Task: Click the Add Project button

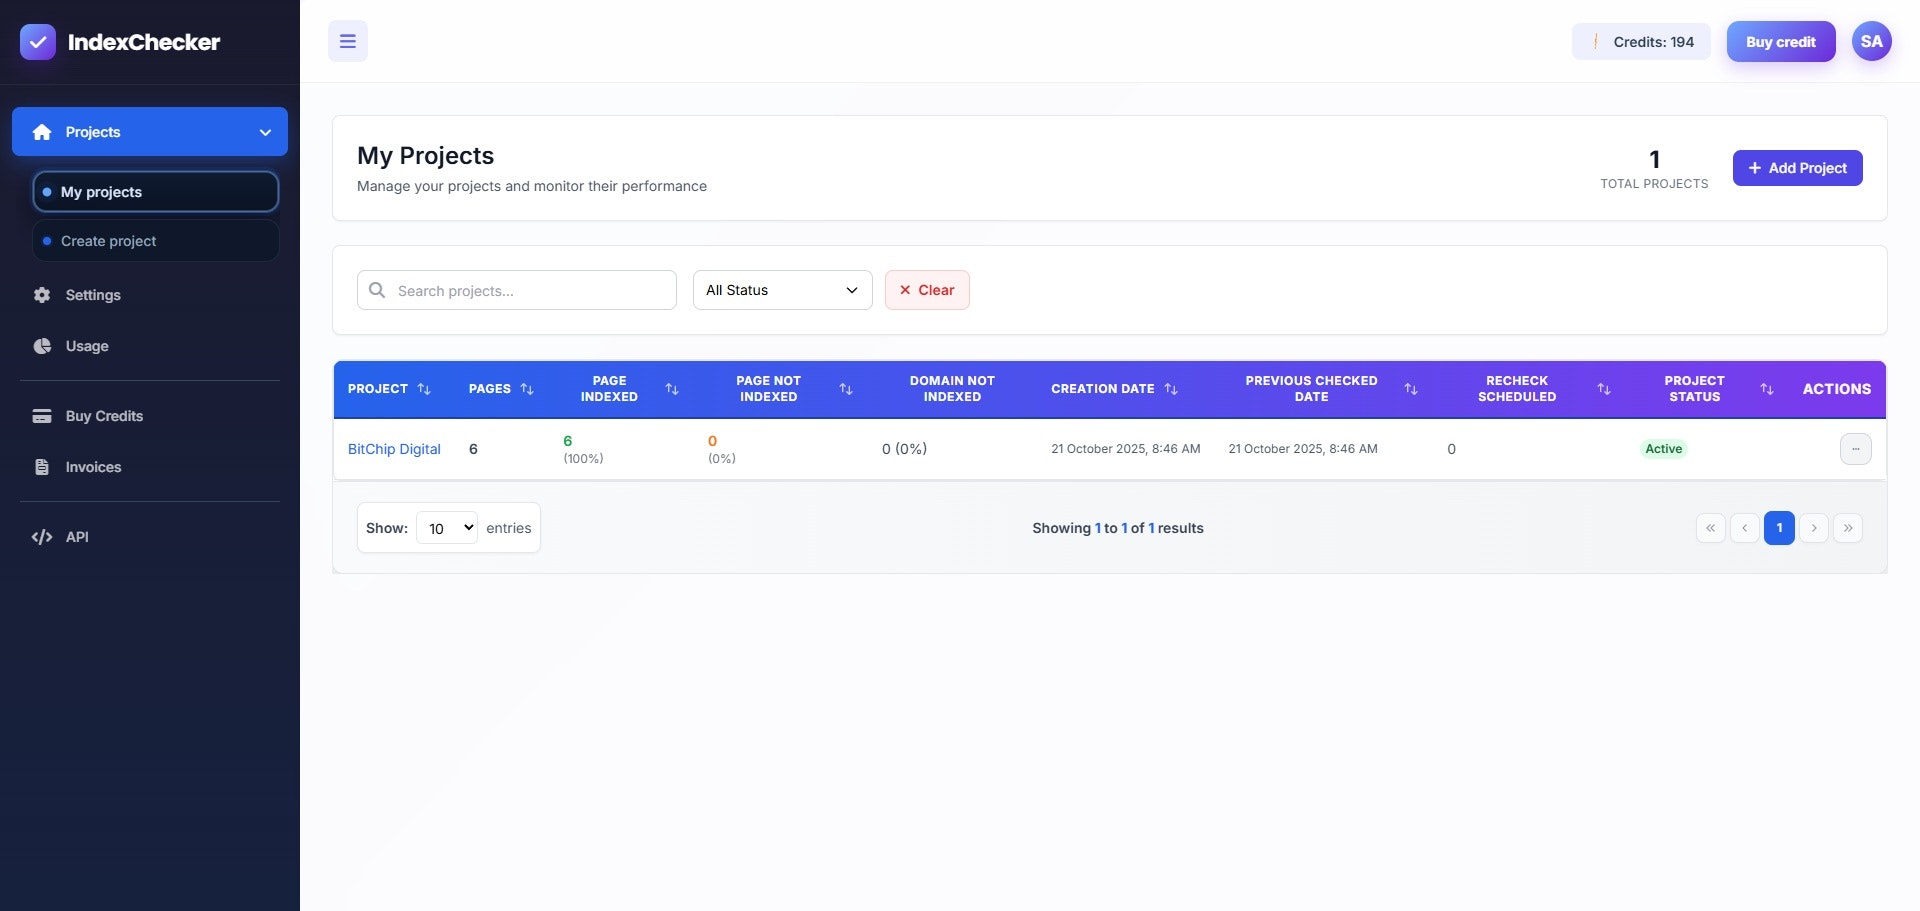Action: click(1797, 168)
